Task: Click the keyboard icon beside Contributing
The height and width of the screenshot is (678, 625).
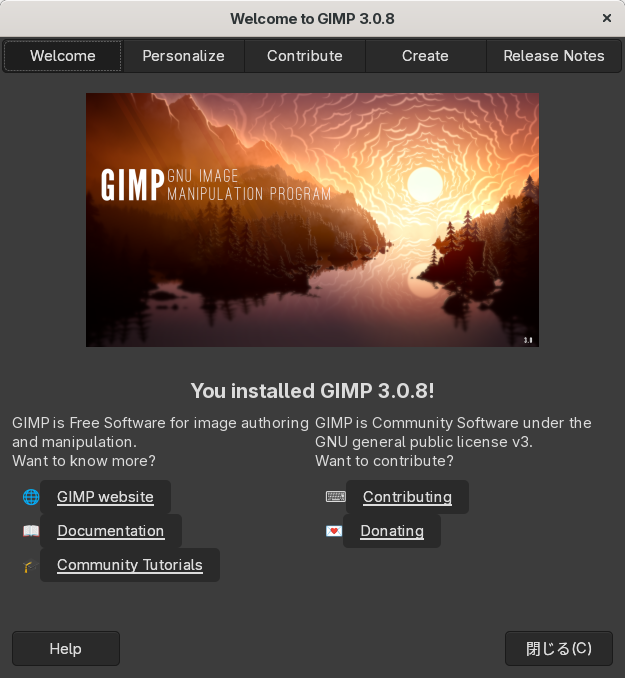Action: click(x=335, y=496)
